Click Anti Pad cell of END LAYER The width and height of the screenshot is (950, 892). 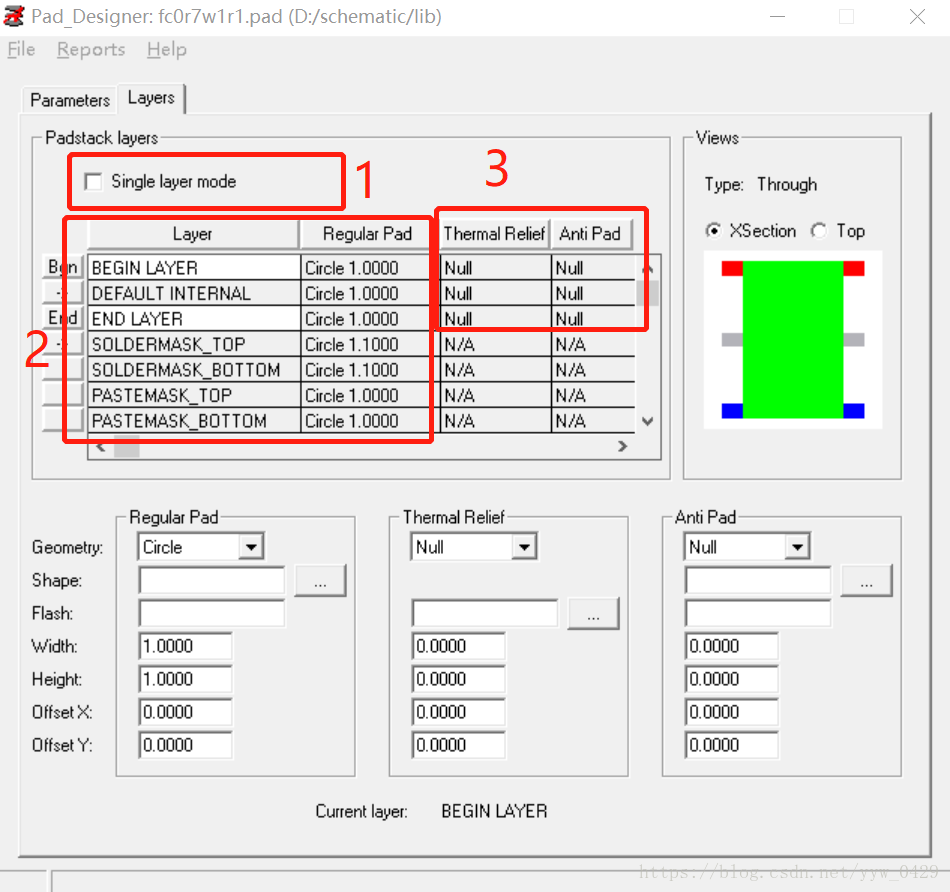594,319
